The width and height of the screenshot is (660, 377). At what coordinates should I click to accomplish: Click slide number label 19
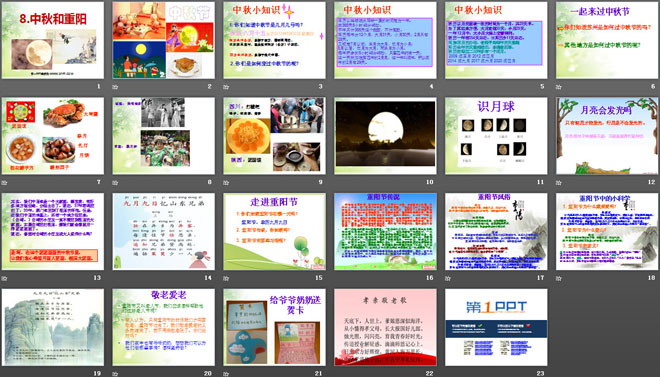(x=97, y=373)
